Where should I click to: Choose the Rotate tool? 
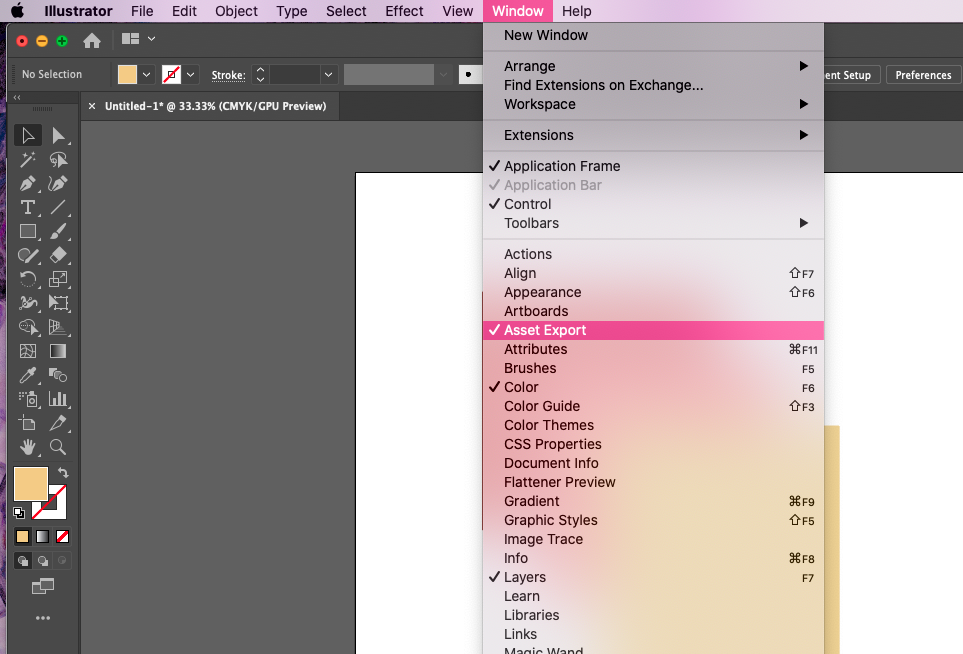coord(28,279)
